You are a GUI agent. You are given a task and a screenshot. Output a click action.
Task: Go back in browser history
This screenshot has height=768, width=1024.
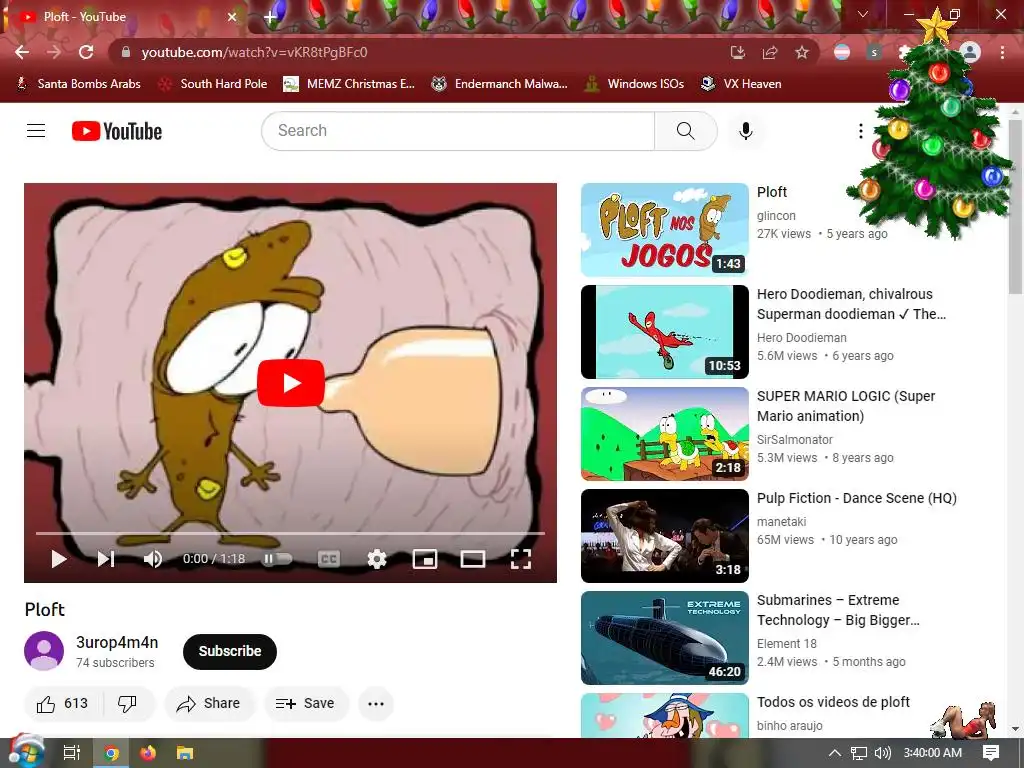22,52
